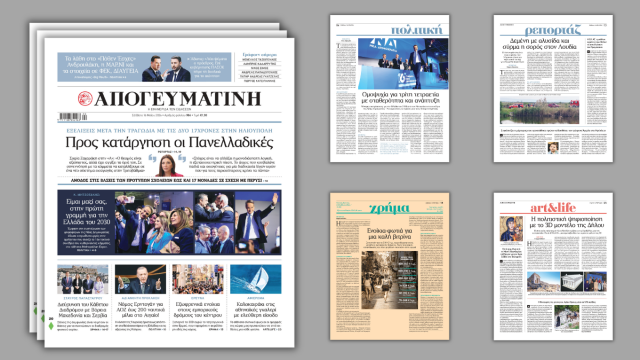Click the sepia street photo on χρήμα page

point(390,280)
